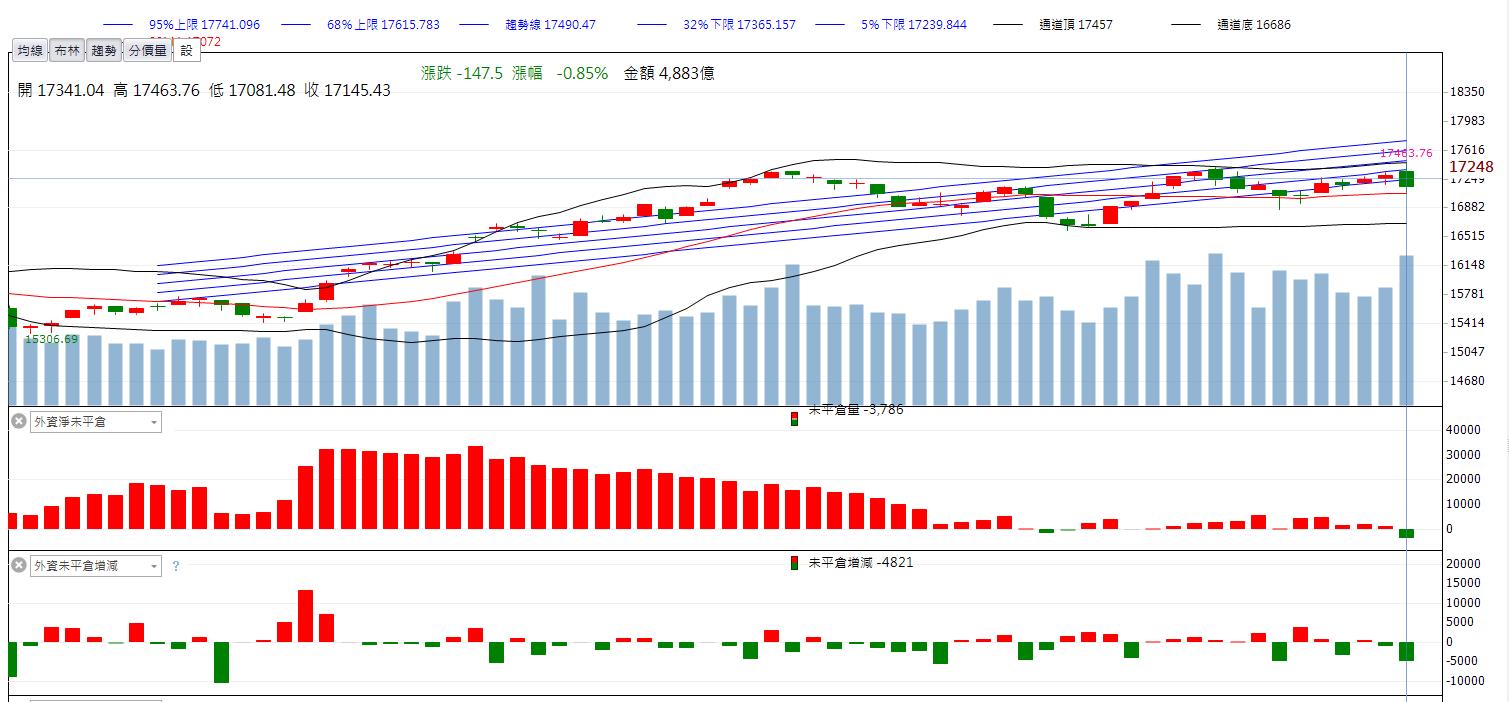
Task: Close the 外資未平倉增減 indicator panel
Action: tap(18, 565)
